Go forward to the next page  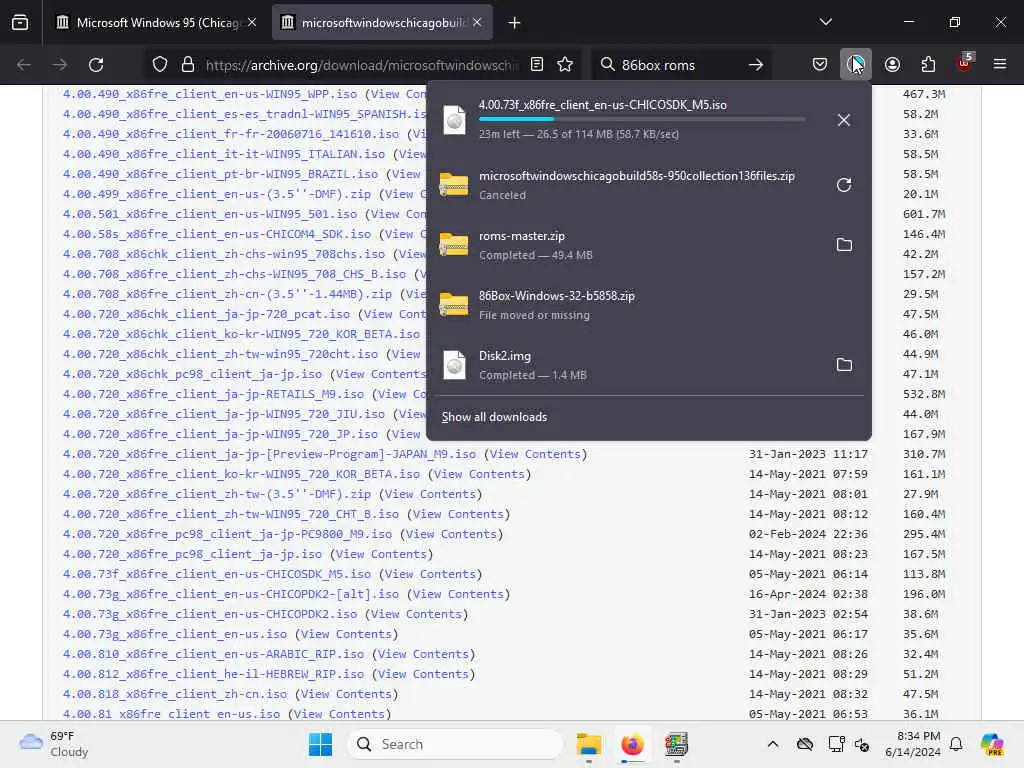[59, 65]
